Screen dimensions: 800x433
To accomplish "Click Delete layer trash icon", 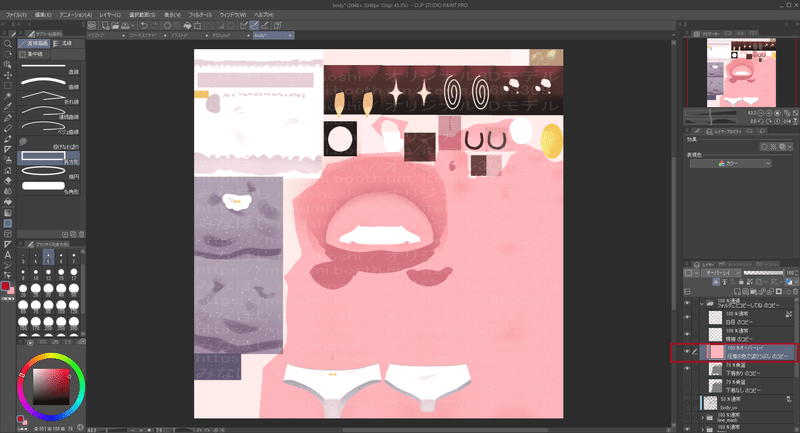I will tap(795, 291).
